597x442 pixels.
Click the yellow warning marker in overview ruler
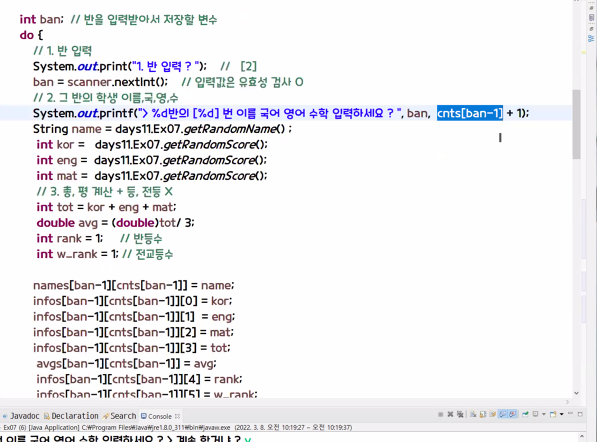click(584, 53)
